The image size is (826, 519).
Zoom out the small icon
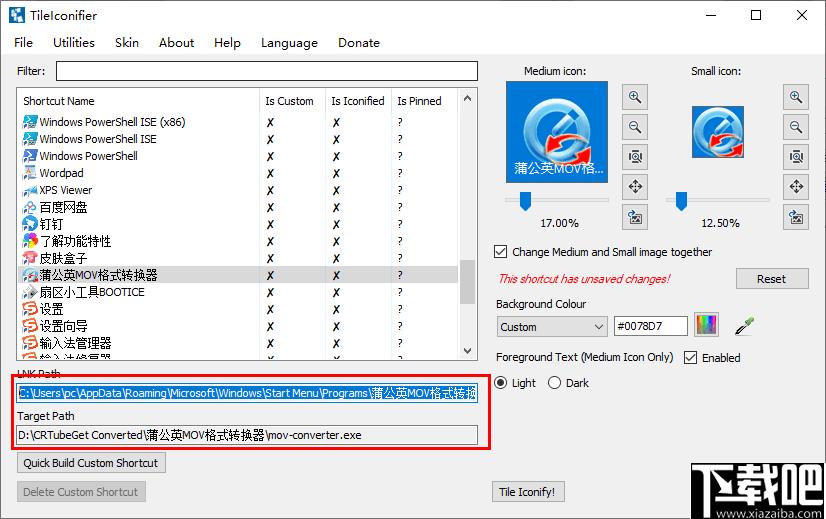pos(795,127)
